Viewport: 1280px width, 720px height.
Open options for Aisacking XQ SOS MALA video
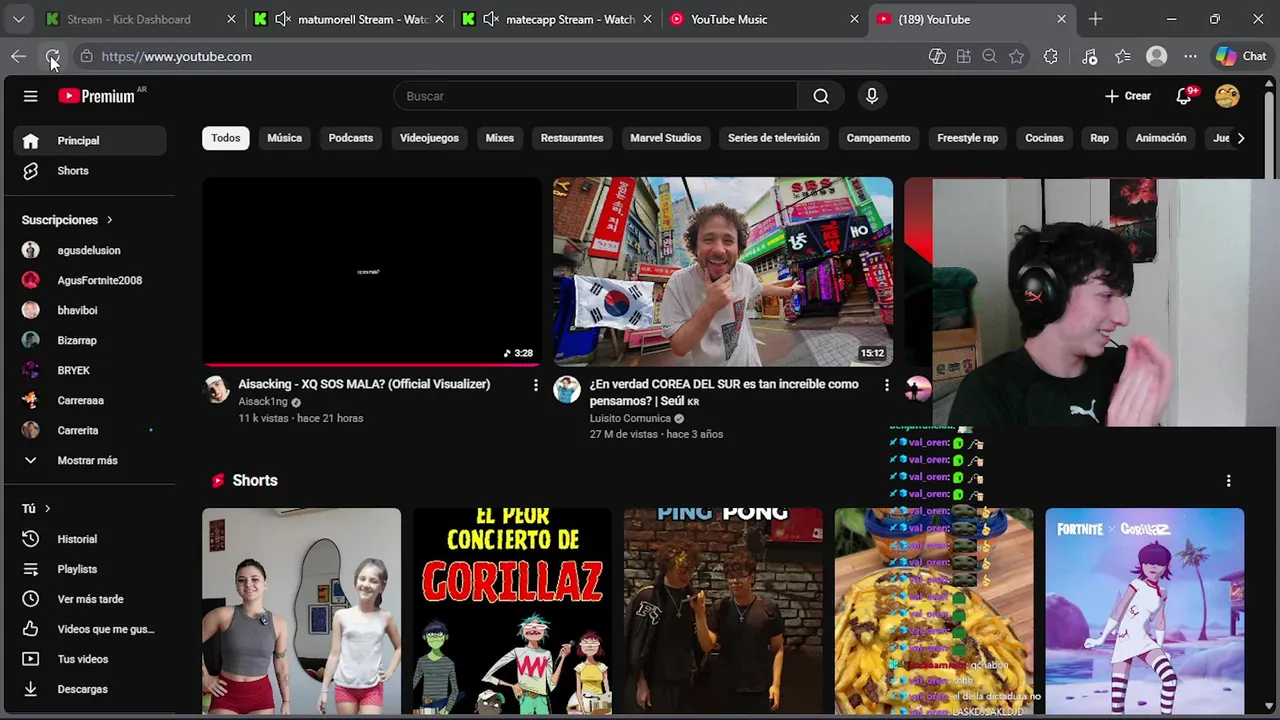tap(536, 385)
